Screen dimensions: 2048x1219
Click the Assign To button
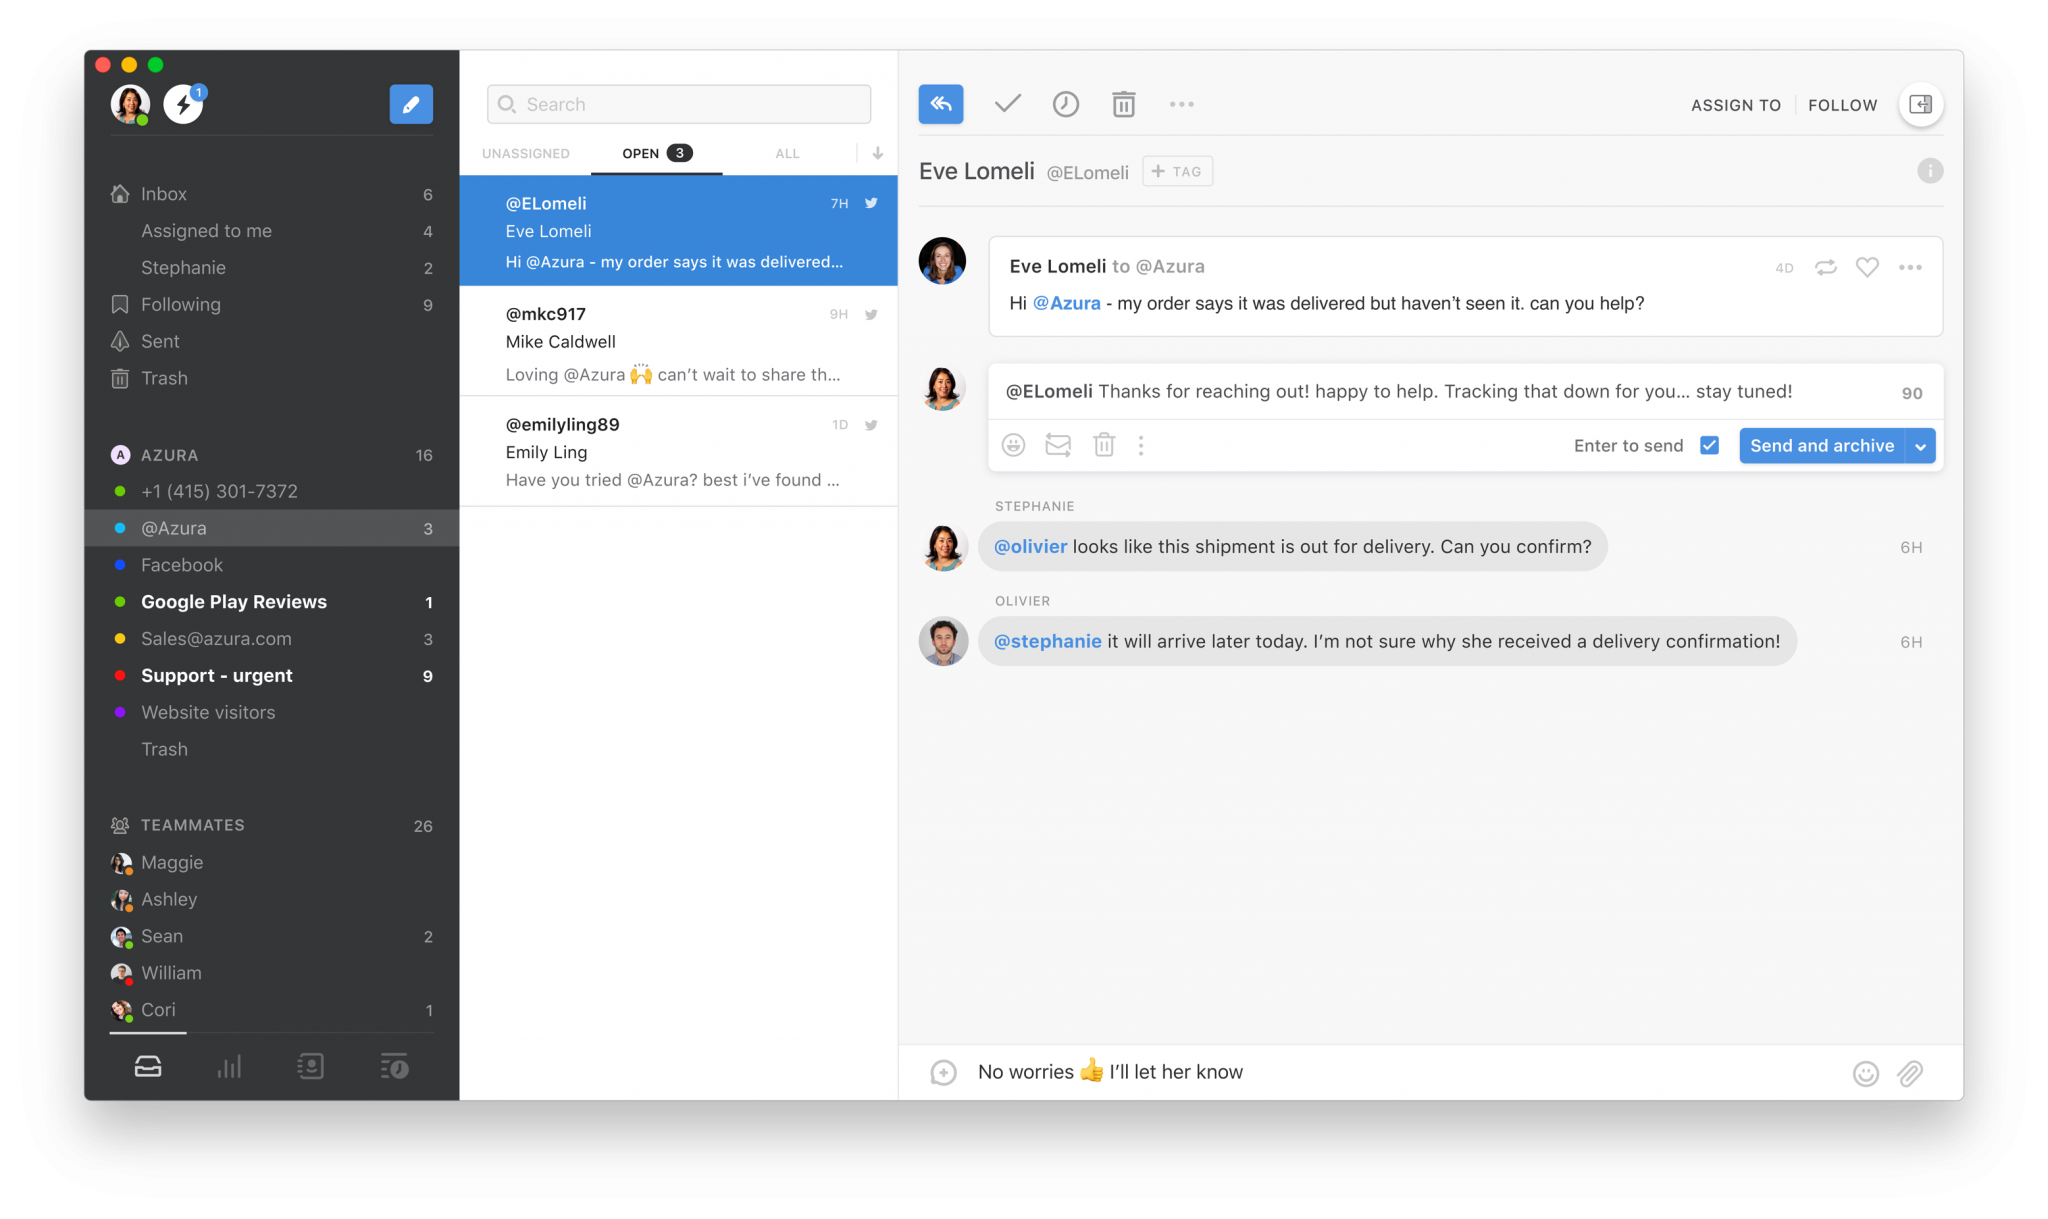pyautogui.click(x=1735, y=105)
